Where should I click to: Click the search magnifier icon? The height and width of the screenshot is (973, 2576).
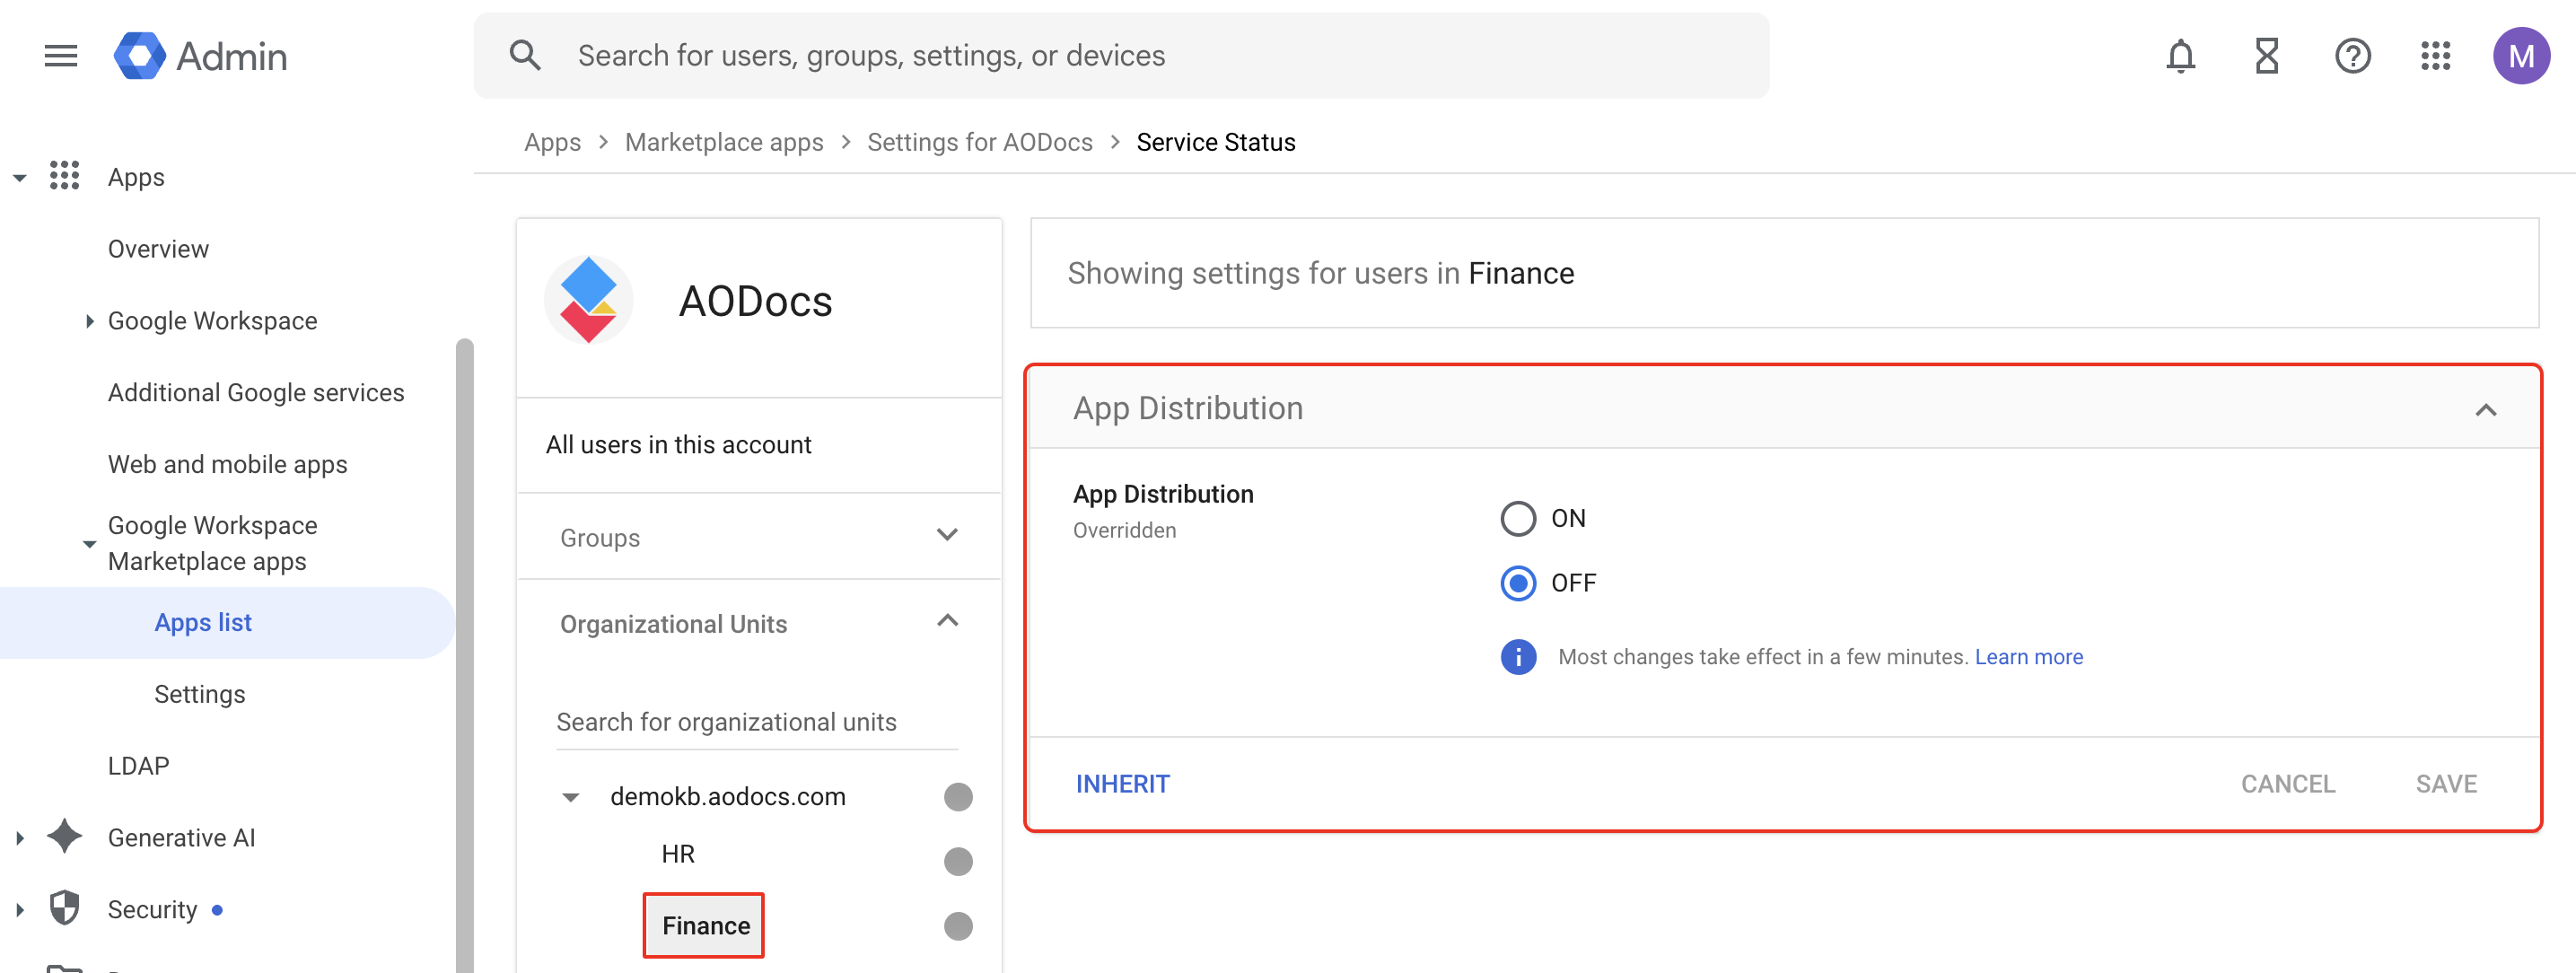(525, 55)
